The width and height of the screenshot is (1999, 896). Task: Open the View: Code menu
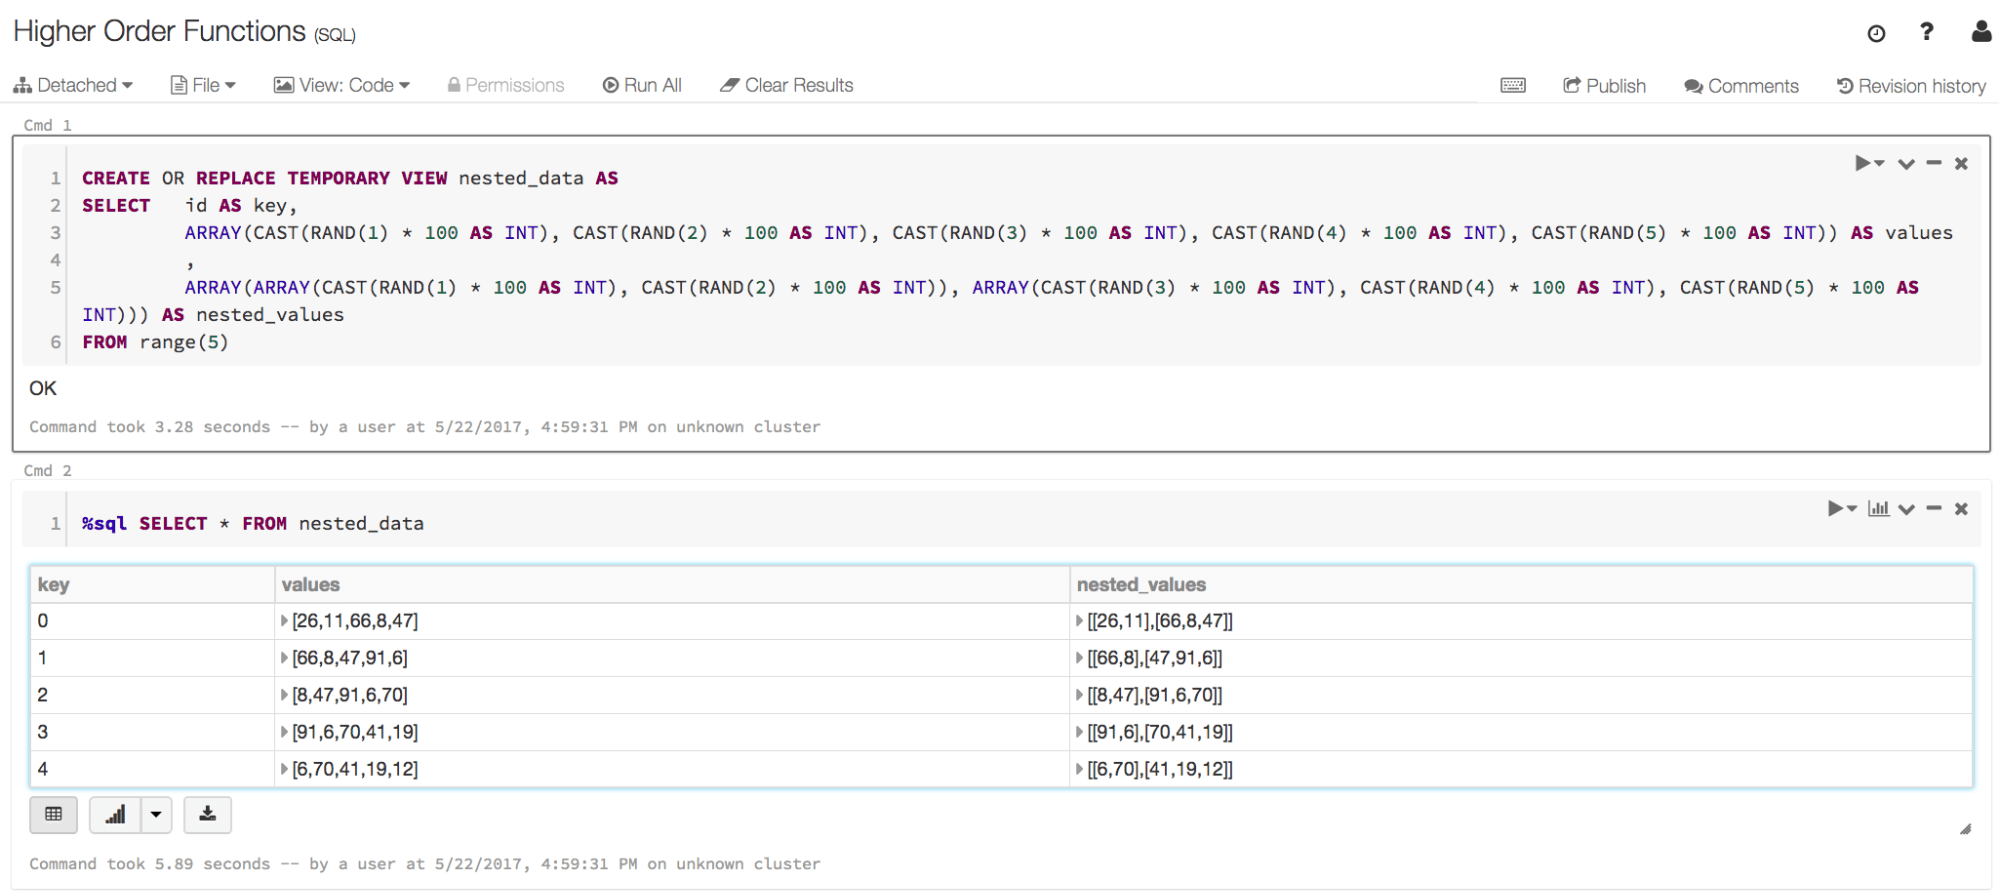coord(342,86)
